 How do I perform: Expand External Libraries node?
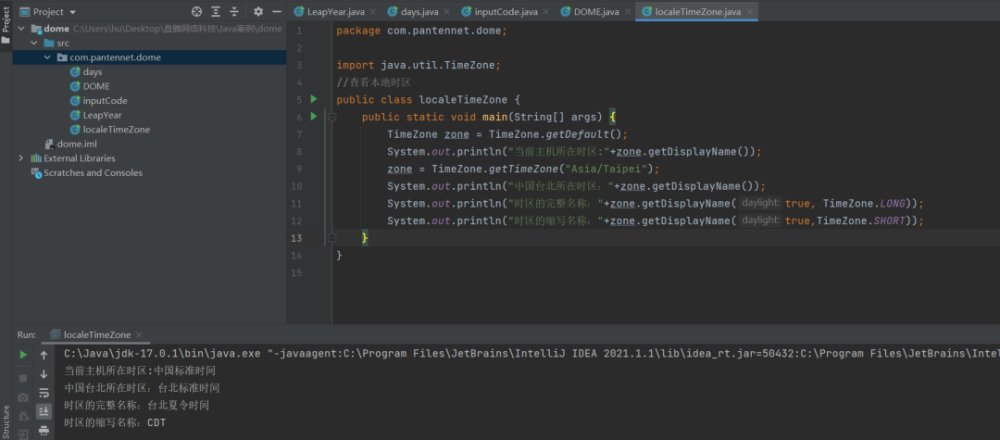(x=21, y=158)
